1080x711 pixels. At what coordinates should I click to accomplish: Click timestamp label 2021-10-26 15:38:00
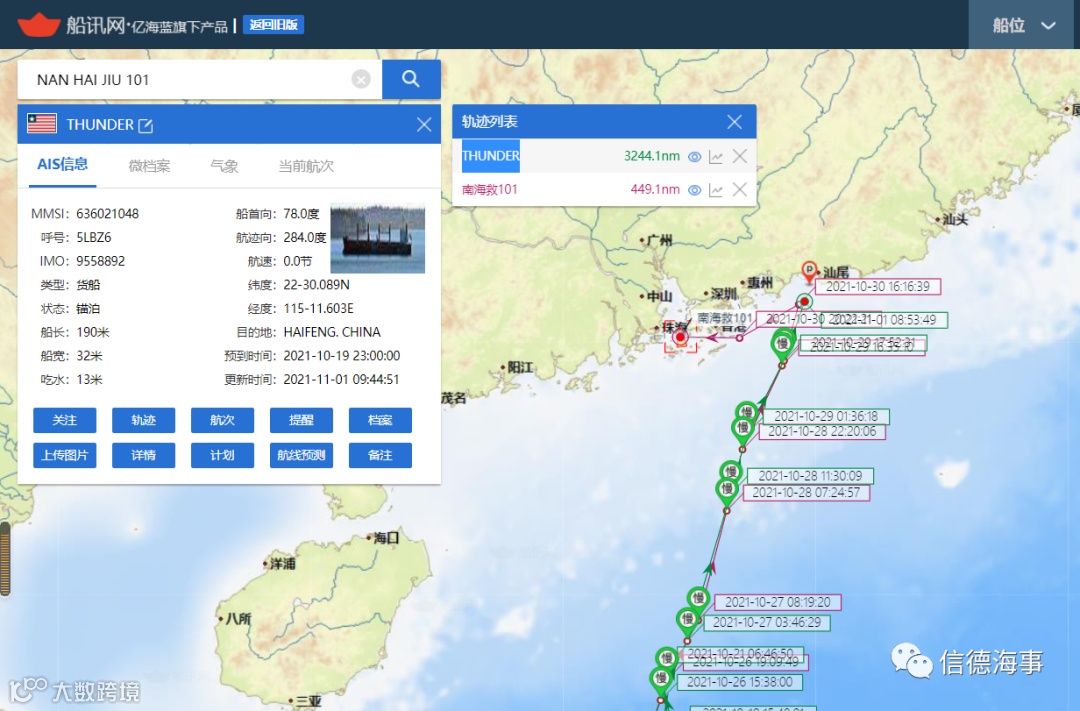(x=740, y=682)
